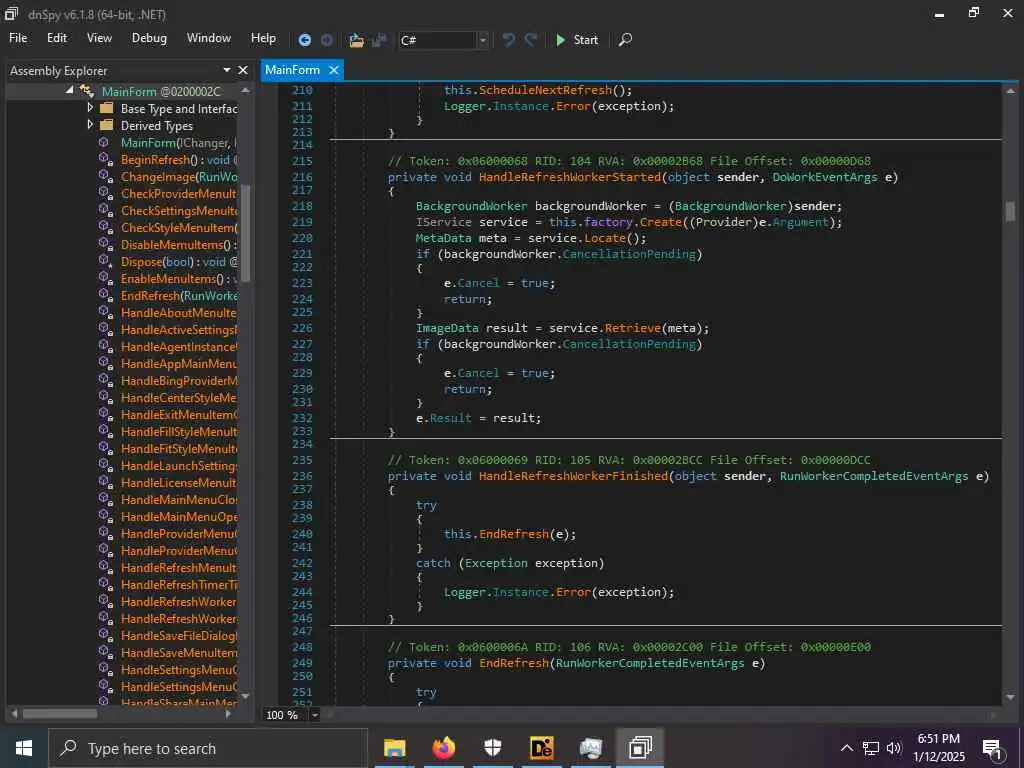Close the Assembly Explorer panel

(243, 70)
